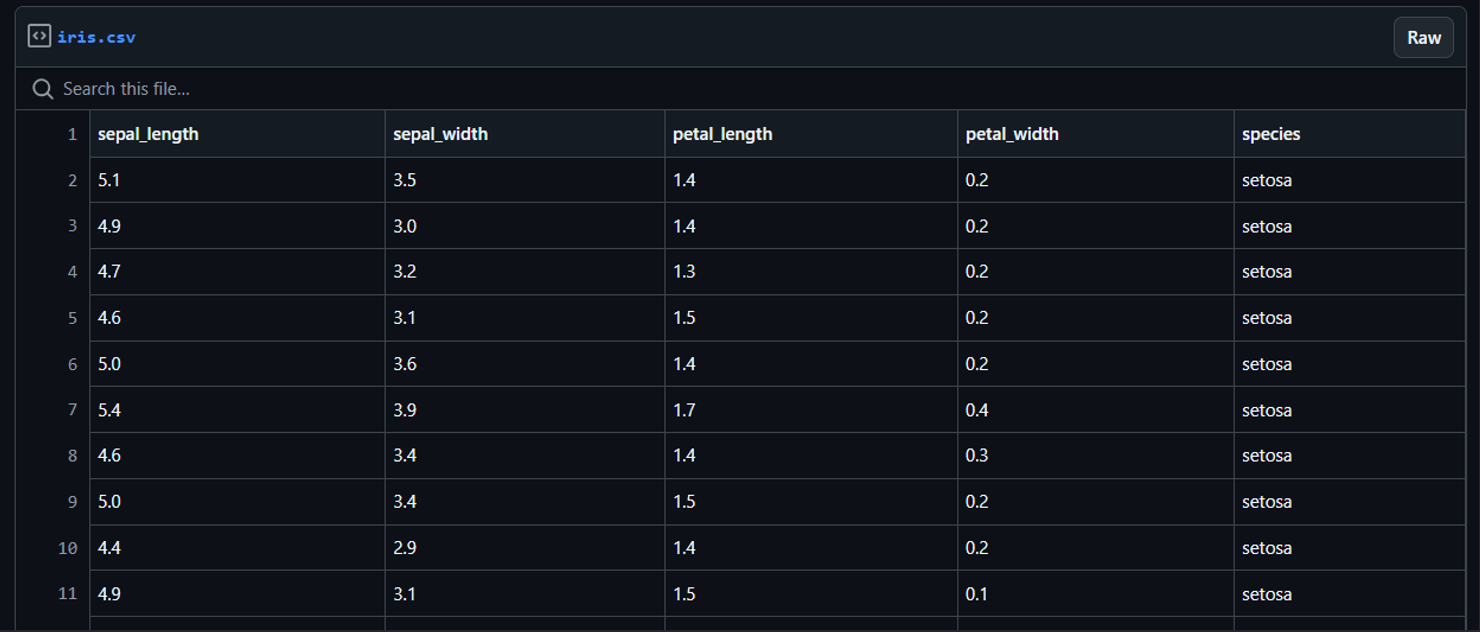This screenshot has width=1480, height=632.
Task: Click sepal_width value 2.9
Action: [405, 548]
